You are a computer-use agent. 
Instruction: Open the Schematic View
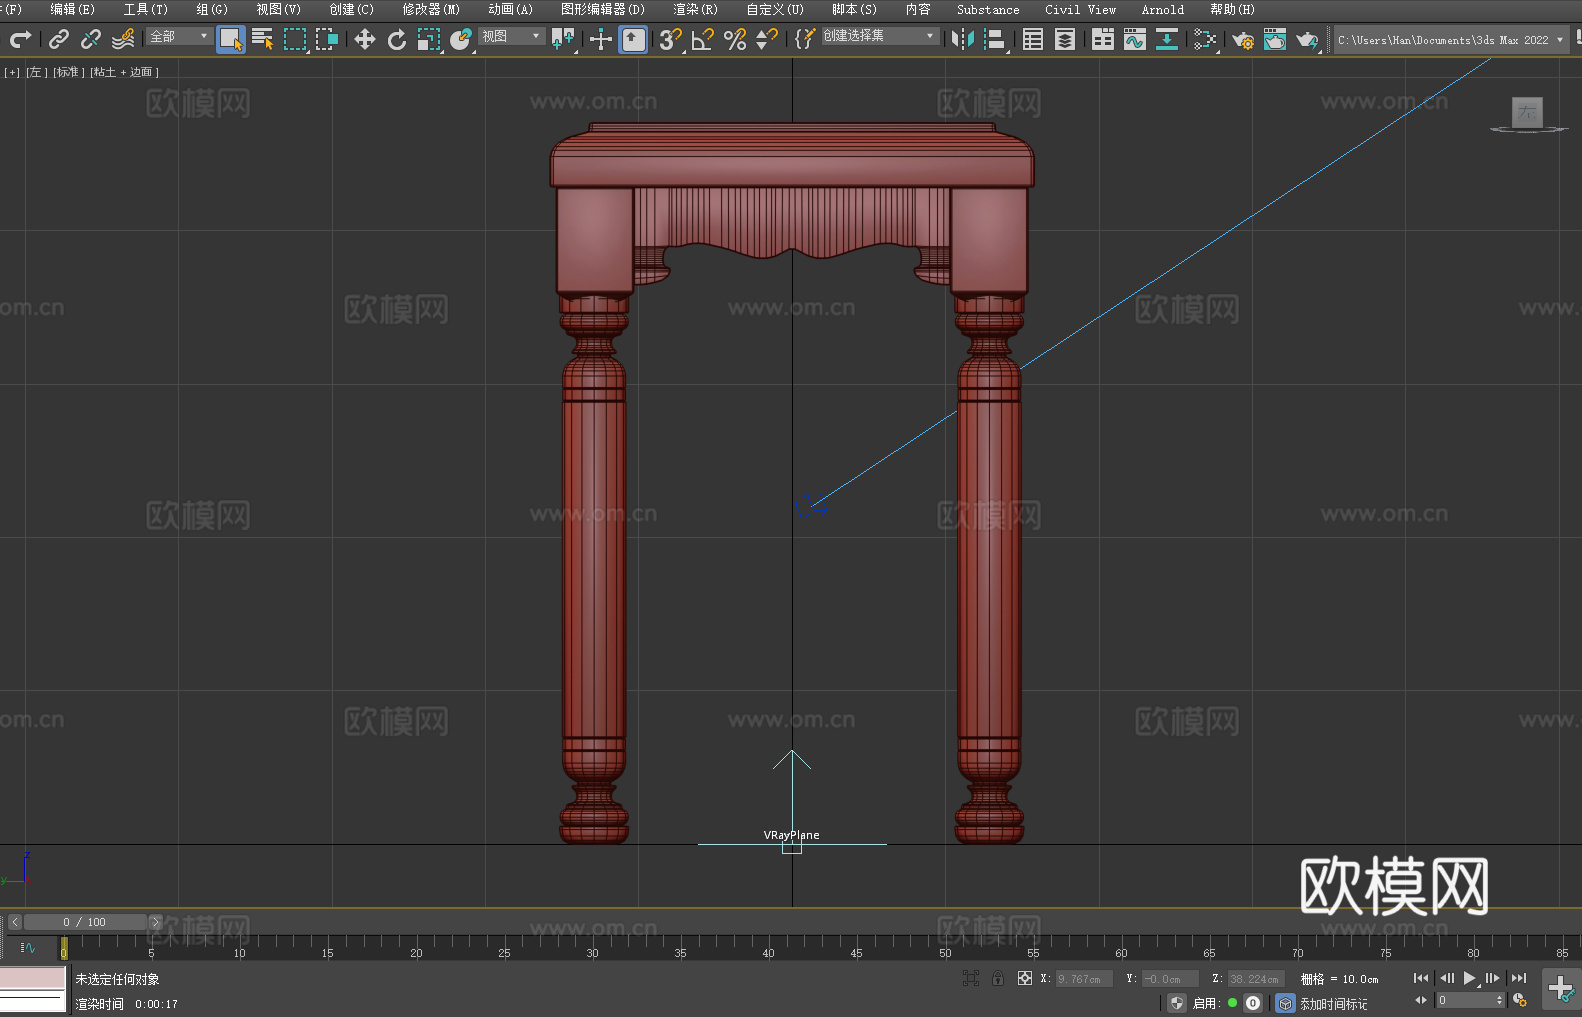coord(1167,39)
